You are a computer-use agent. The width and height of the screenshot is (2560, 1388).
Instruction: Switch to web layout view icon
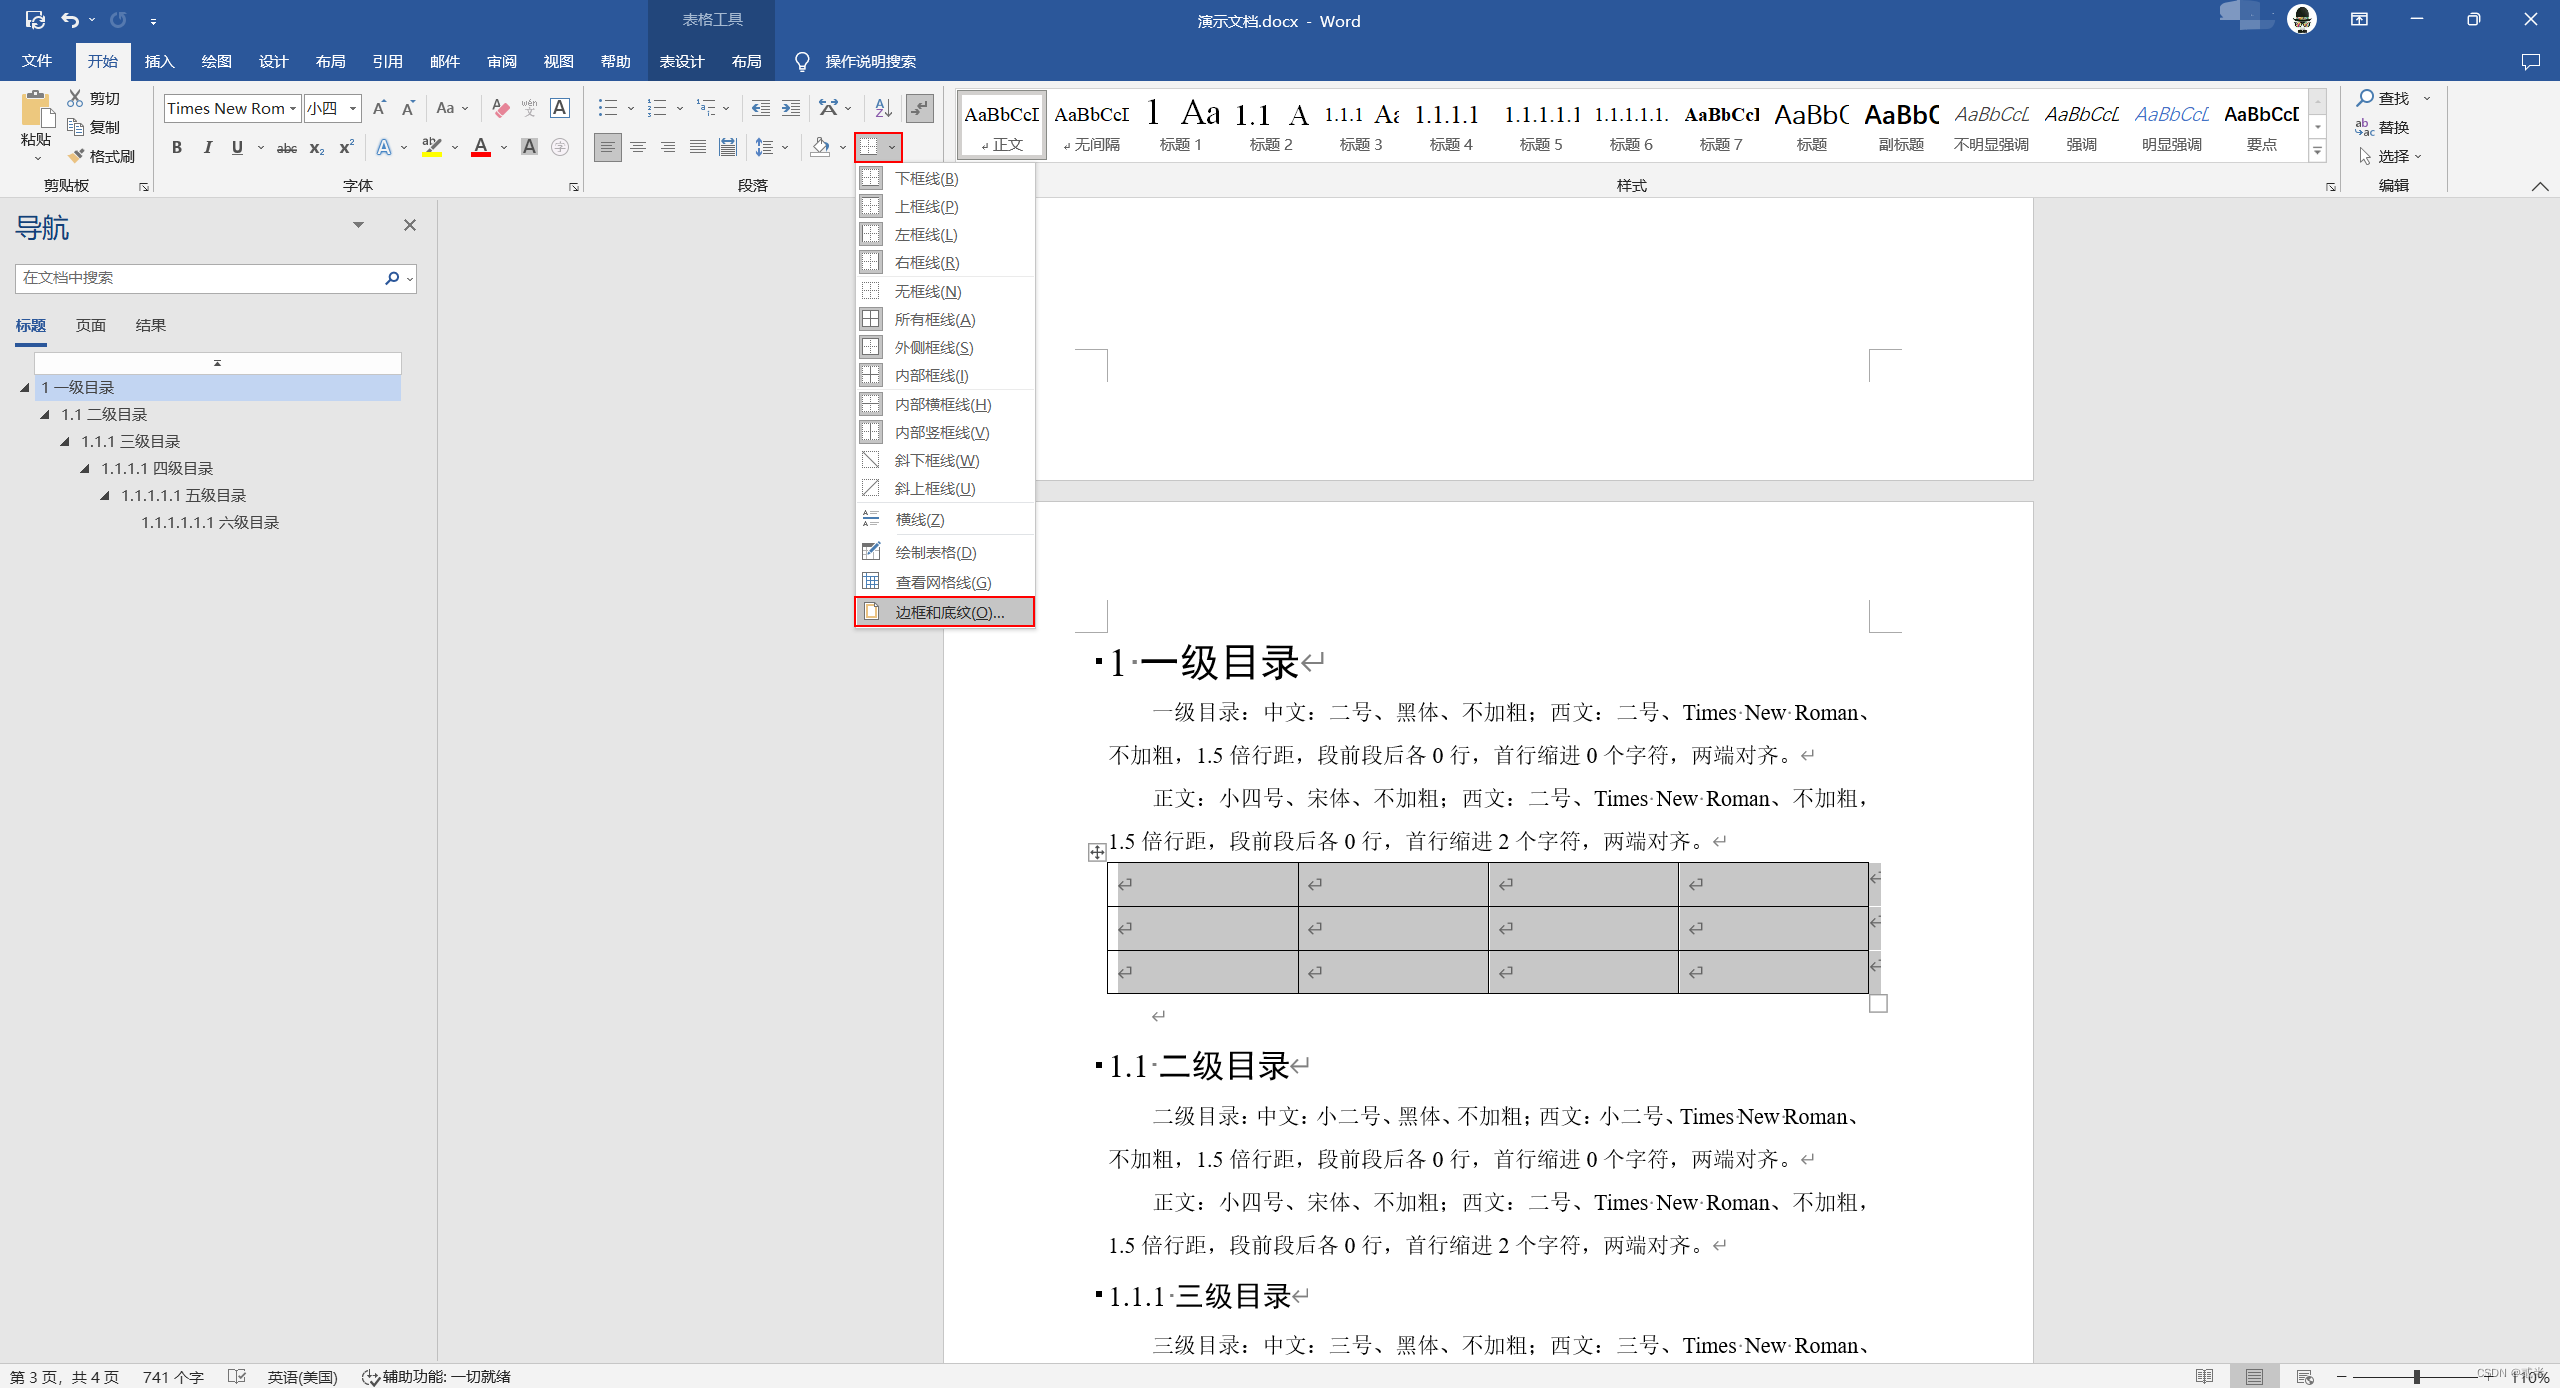2304,1377
